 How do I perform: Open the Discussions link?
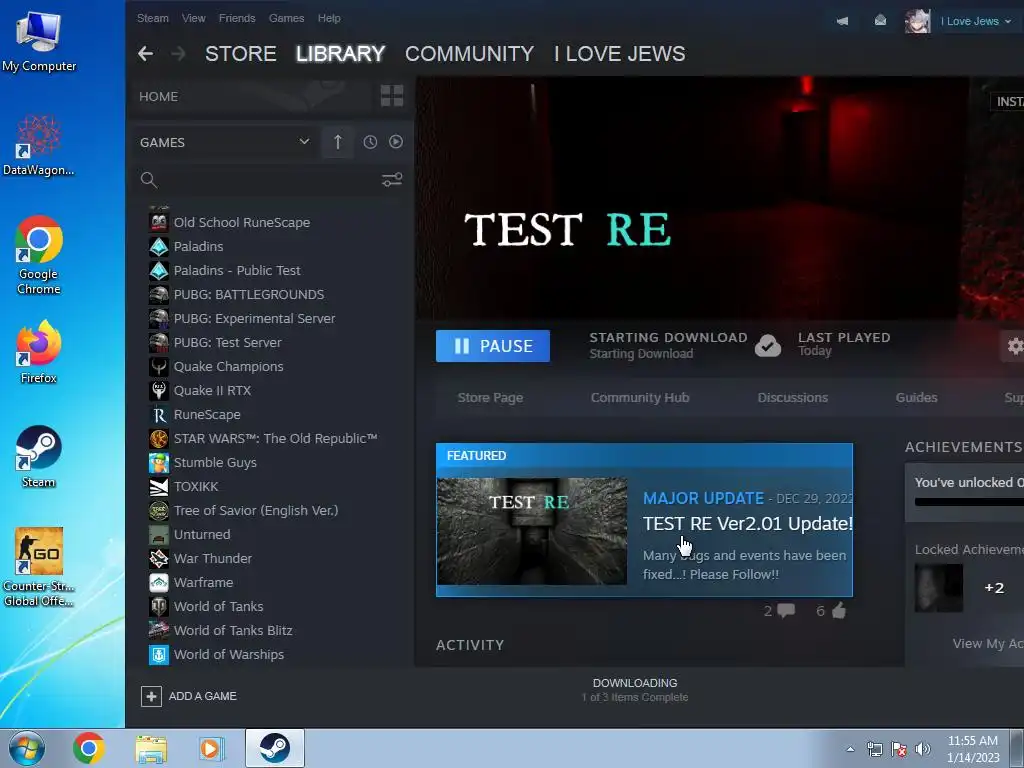[793, 397]
